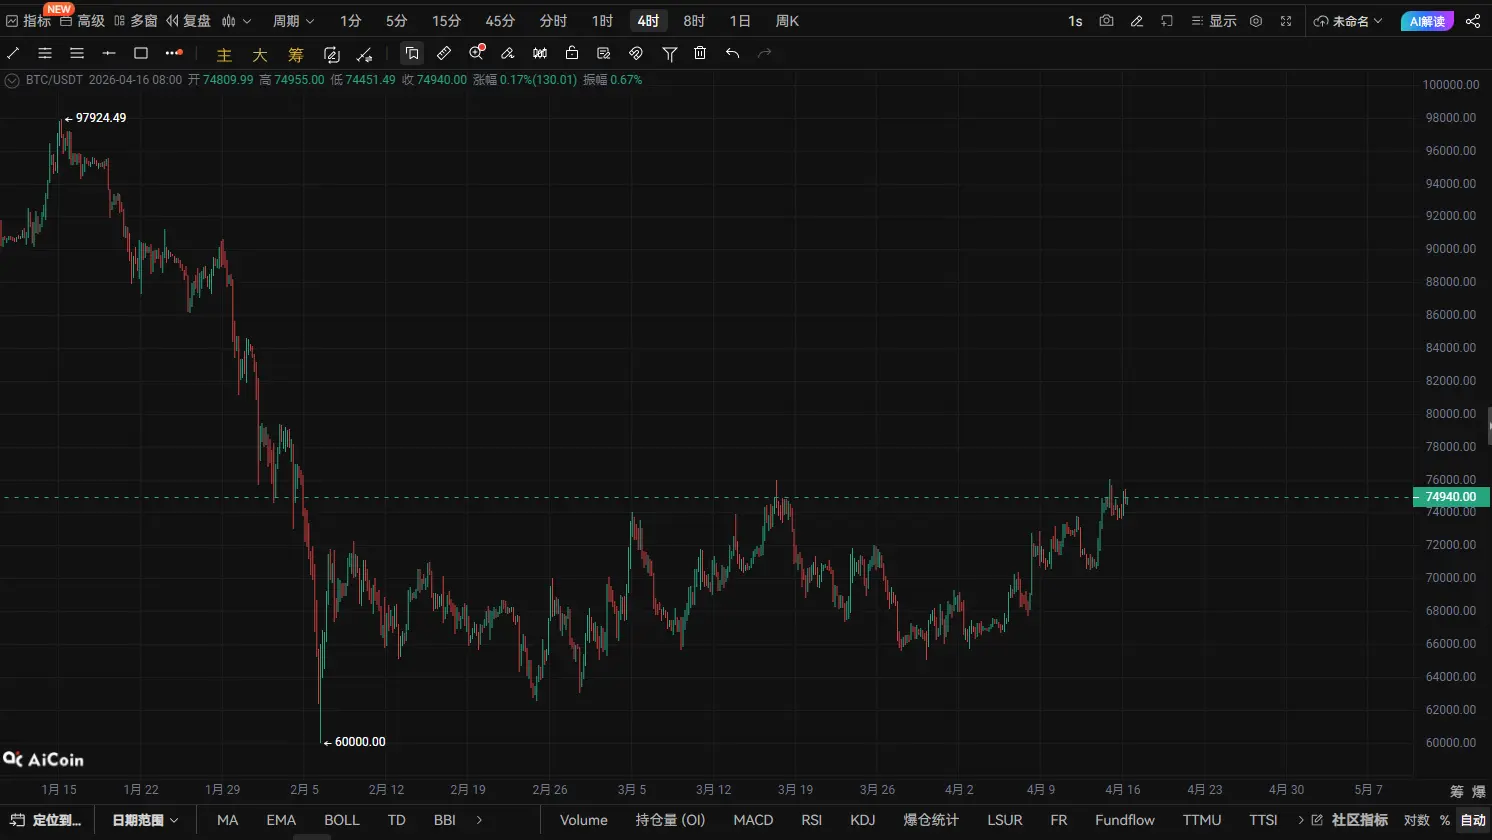
Task: Select the ruler measurement tool
Action: pyautogui.click(x=444, y=53)
